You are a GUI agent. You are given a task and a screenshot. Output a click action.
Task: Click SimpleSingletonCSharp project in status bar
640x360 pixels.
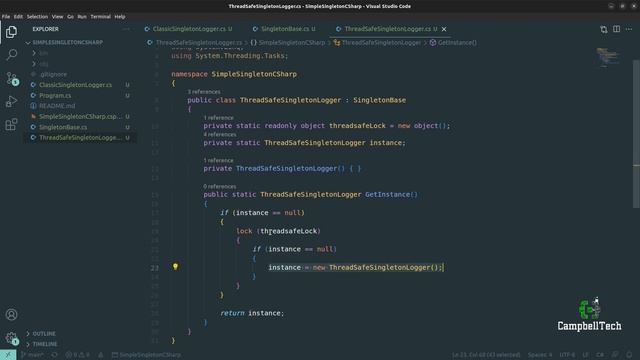[x=146, y=355]
